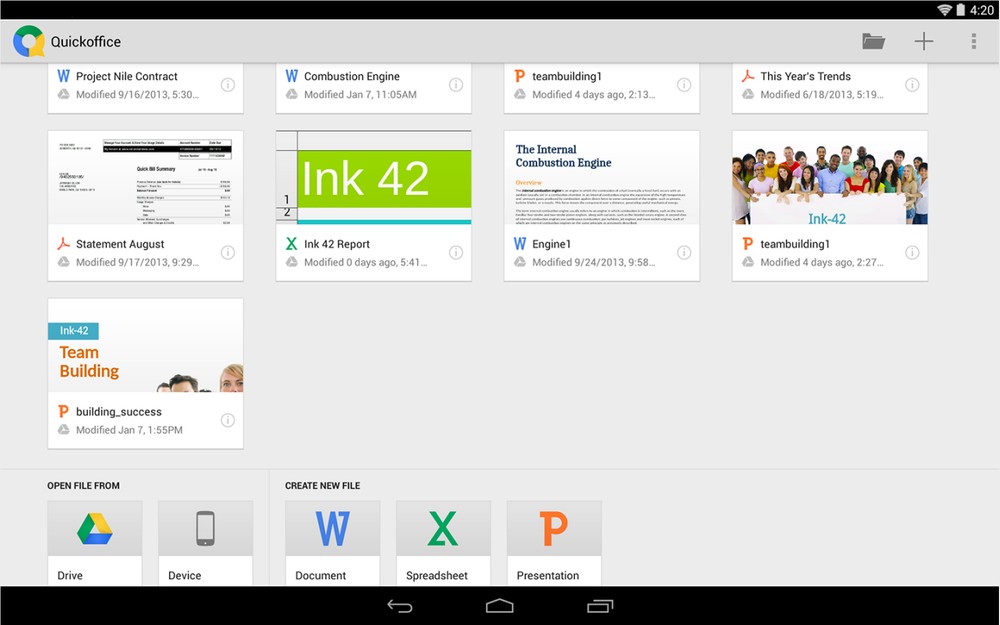The image size is (1000, 625).
Task: Create a new Document file
Action: coord(332,543)
